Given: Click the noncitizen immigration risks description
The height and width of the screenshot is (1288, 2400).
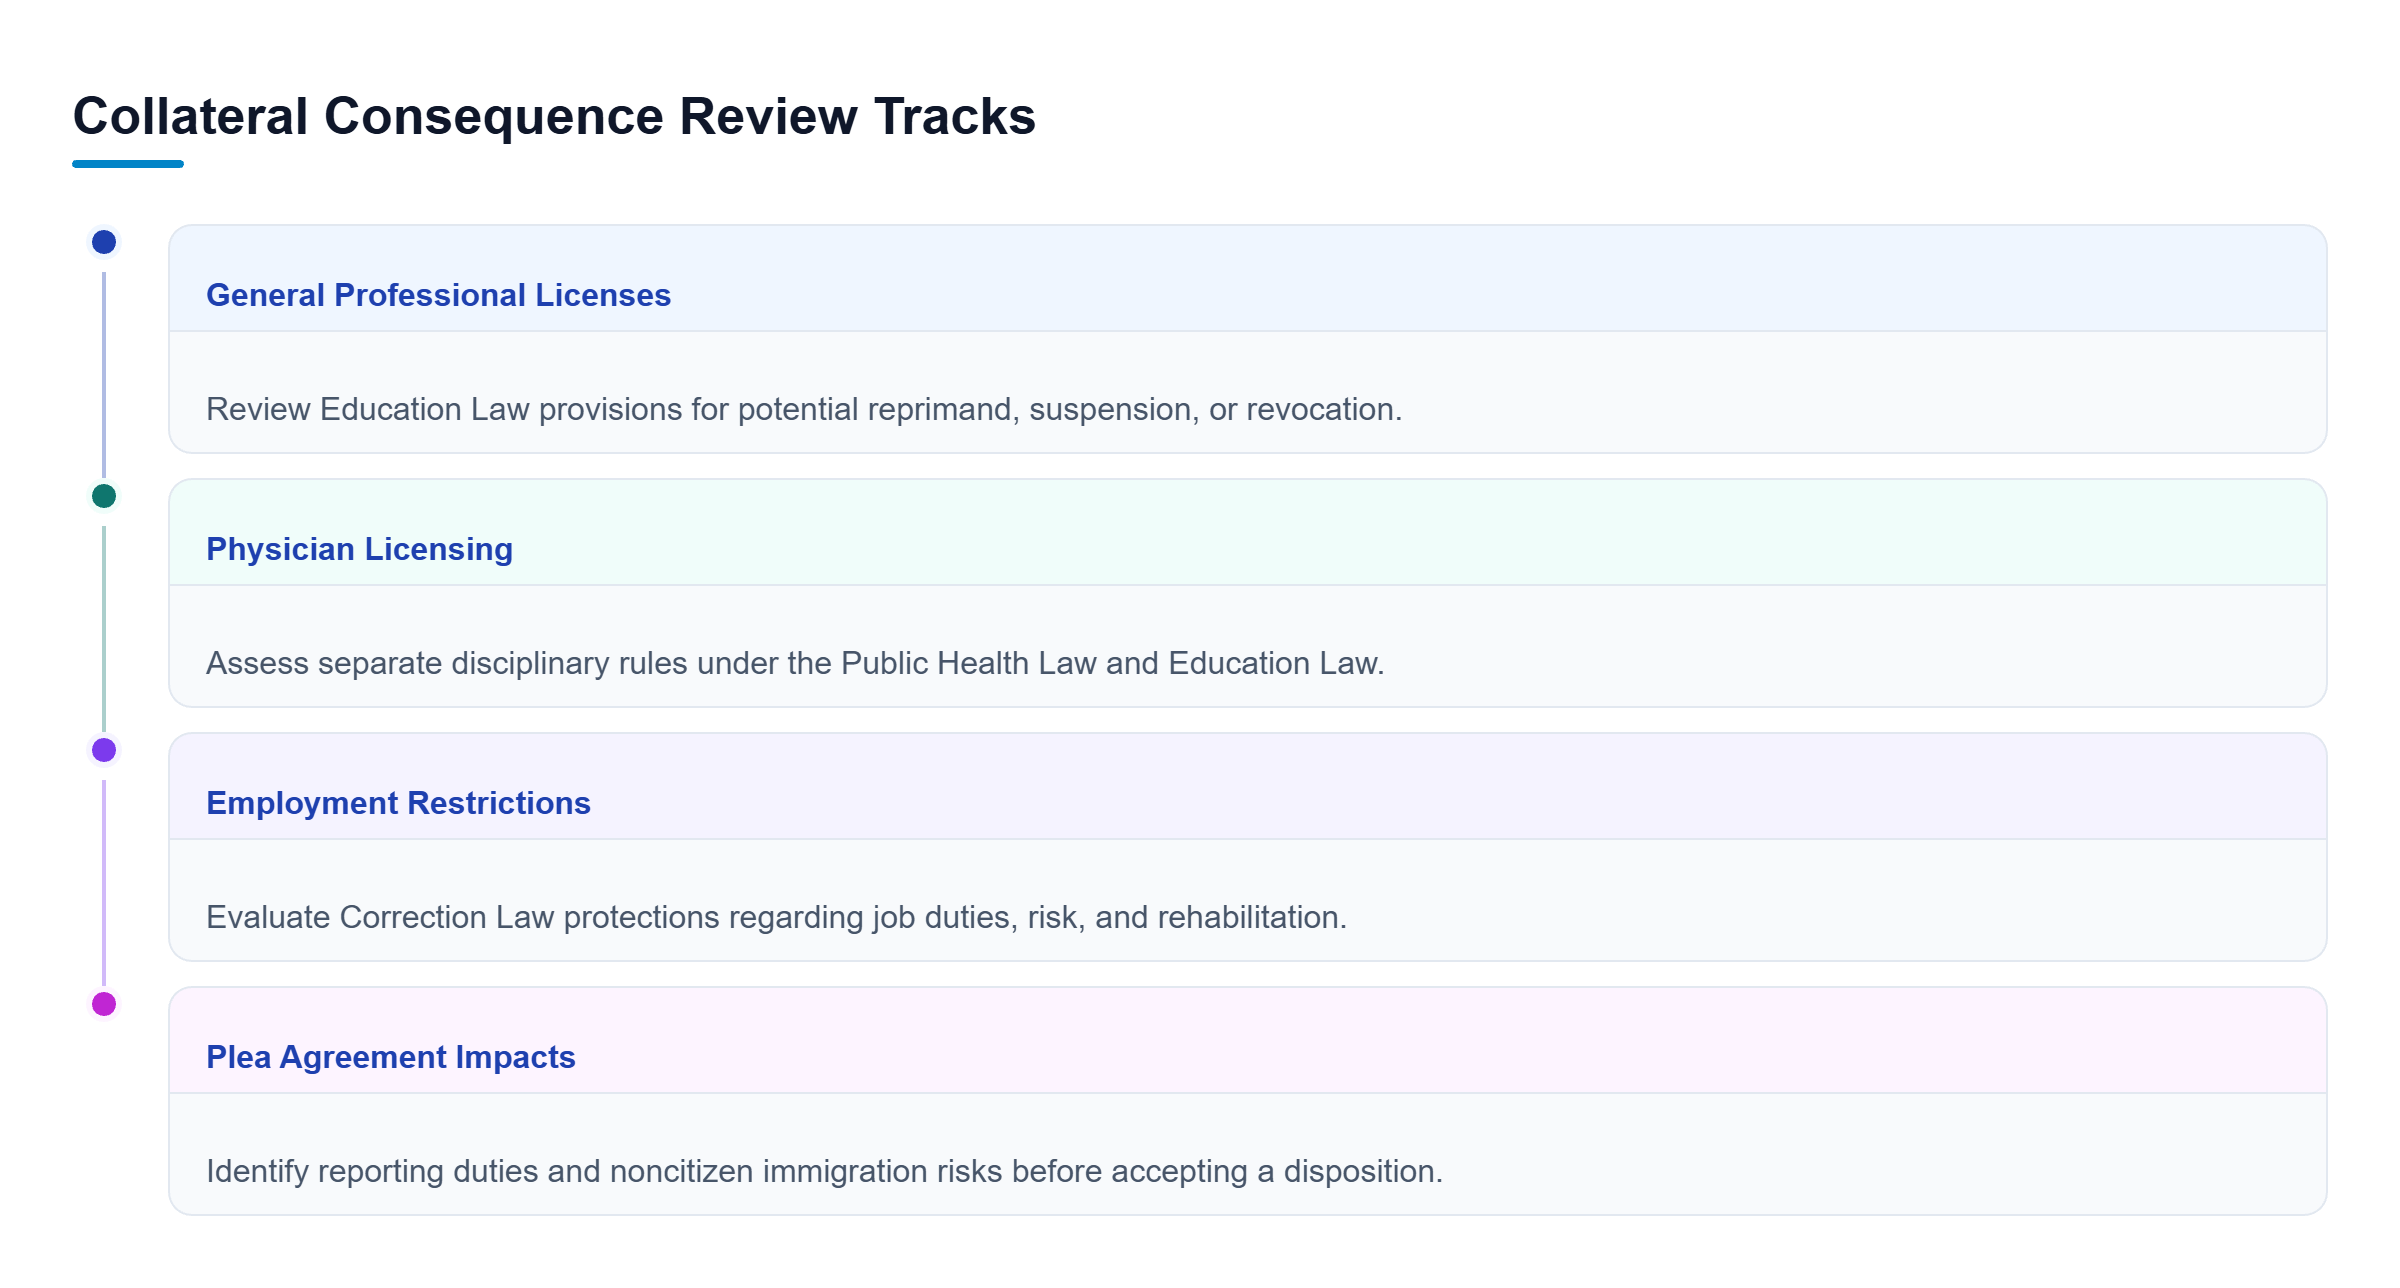Looking at the screenshot, I should pyautogui.click(x=824, y=1171).
